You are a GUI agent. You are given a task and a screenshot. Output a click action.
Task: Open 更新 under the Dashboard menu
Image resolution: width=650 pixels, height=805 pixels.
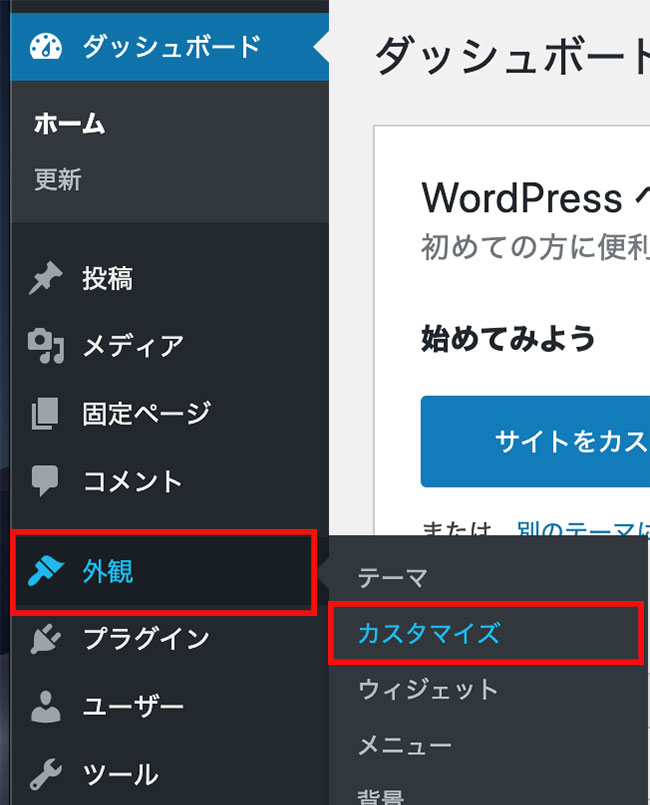pos(58,181)
